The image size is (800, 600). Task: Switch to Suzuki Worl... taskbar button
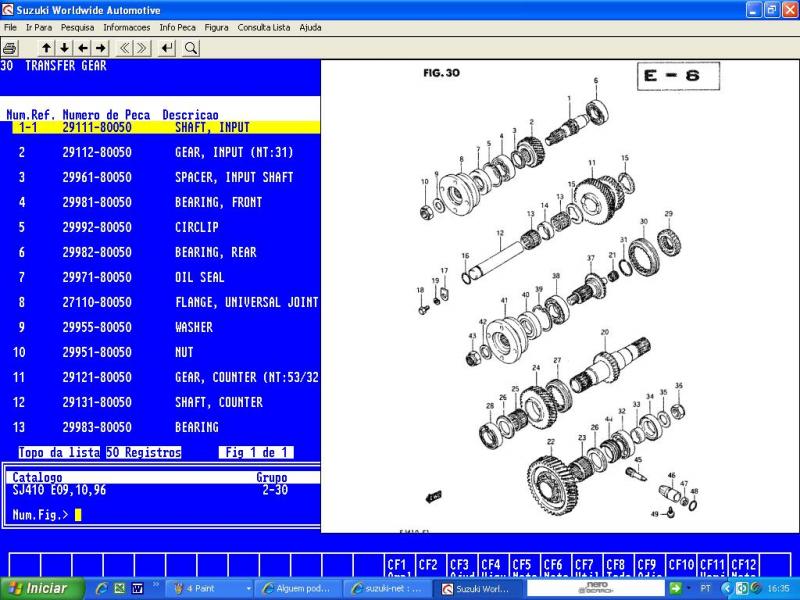click(478, 588)
